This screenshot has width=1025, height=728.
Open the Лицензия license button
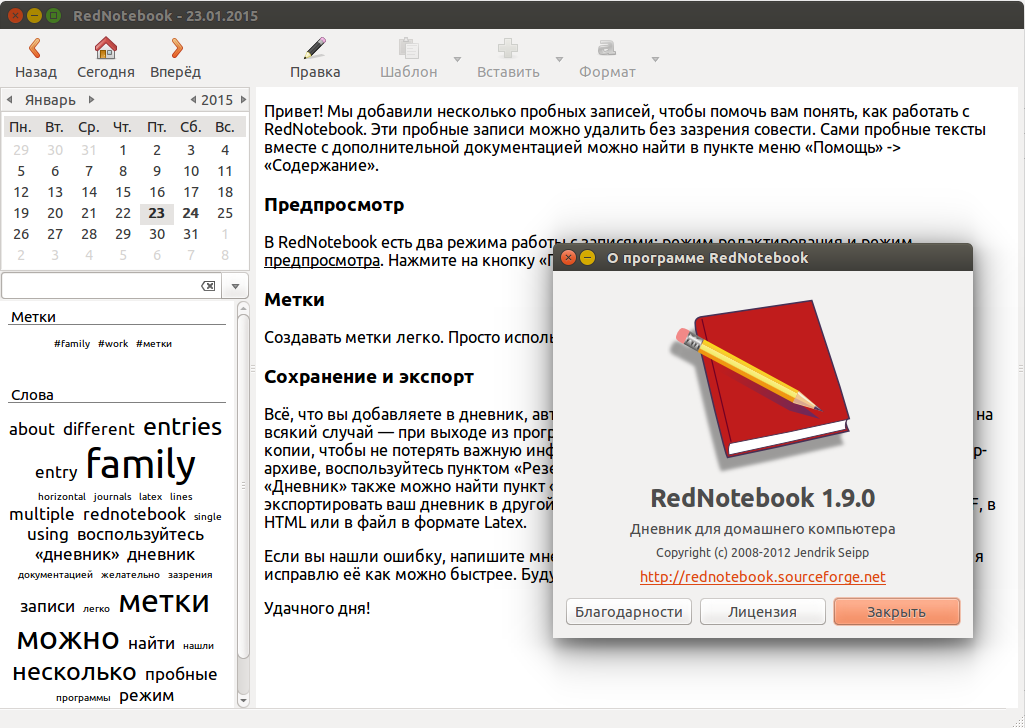pyautogui.click(x=762, y=612)
